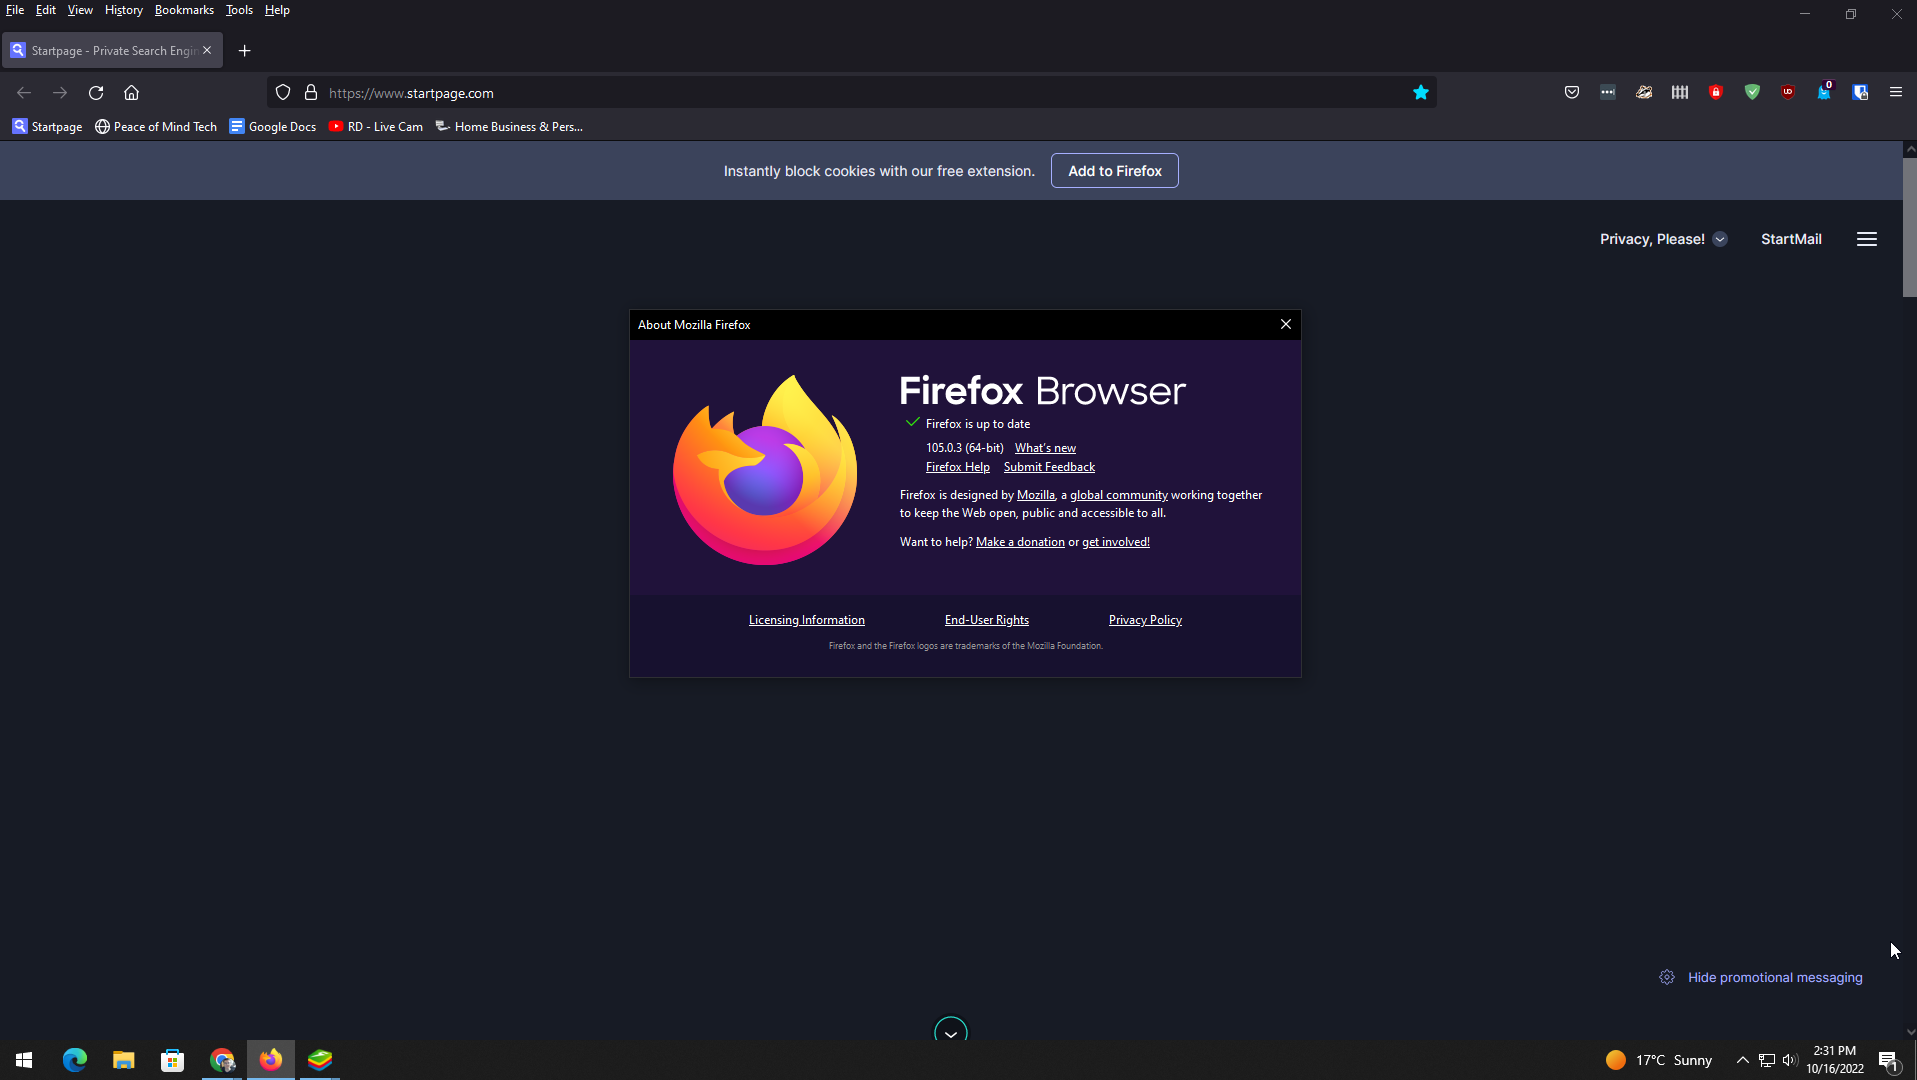Open the Privacy Policy link

[1145, 620]
